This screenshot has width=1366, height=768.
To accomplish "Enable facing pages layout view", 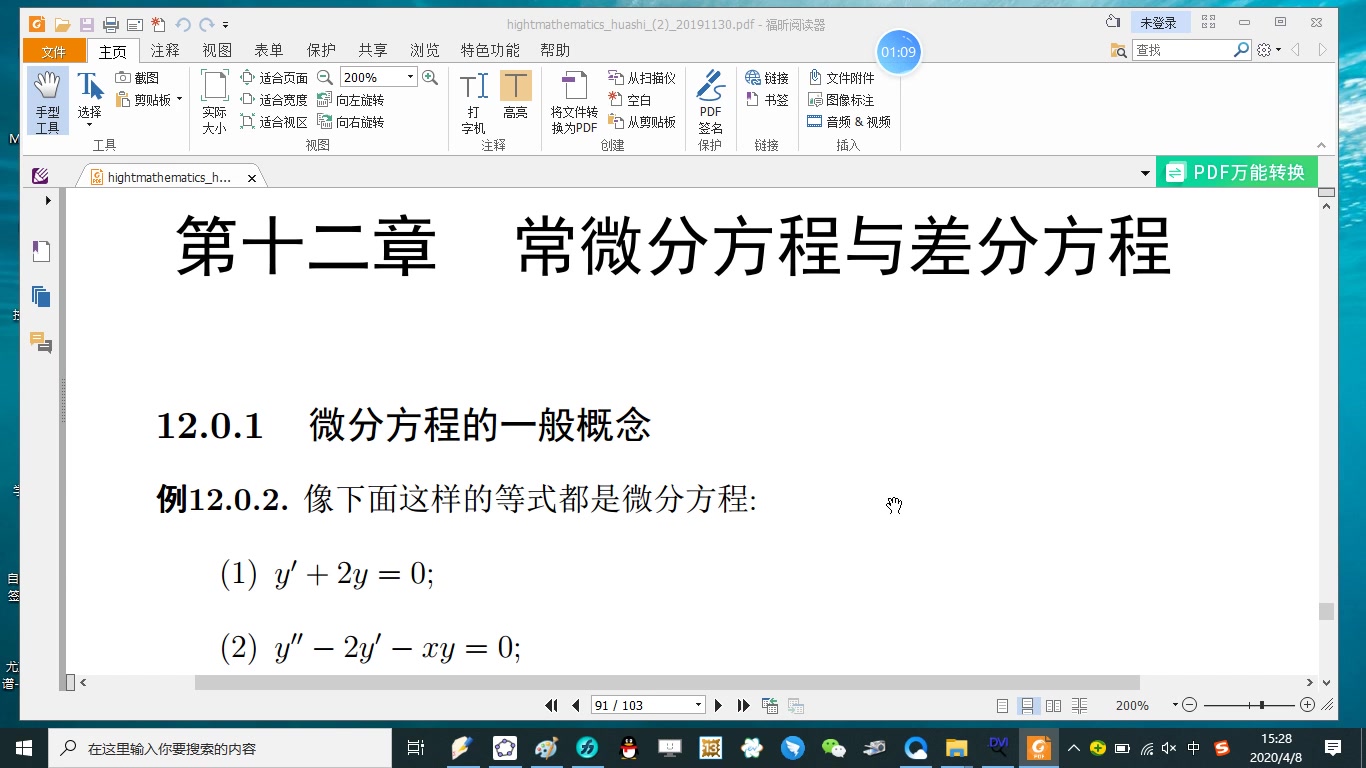I will (x=1054, y=705).
